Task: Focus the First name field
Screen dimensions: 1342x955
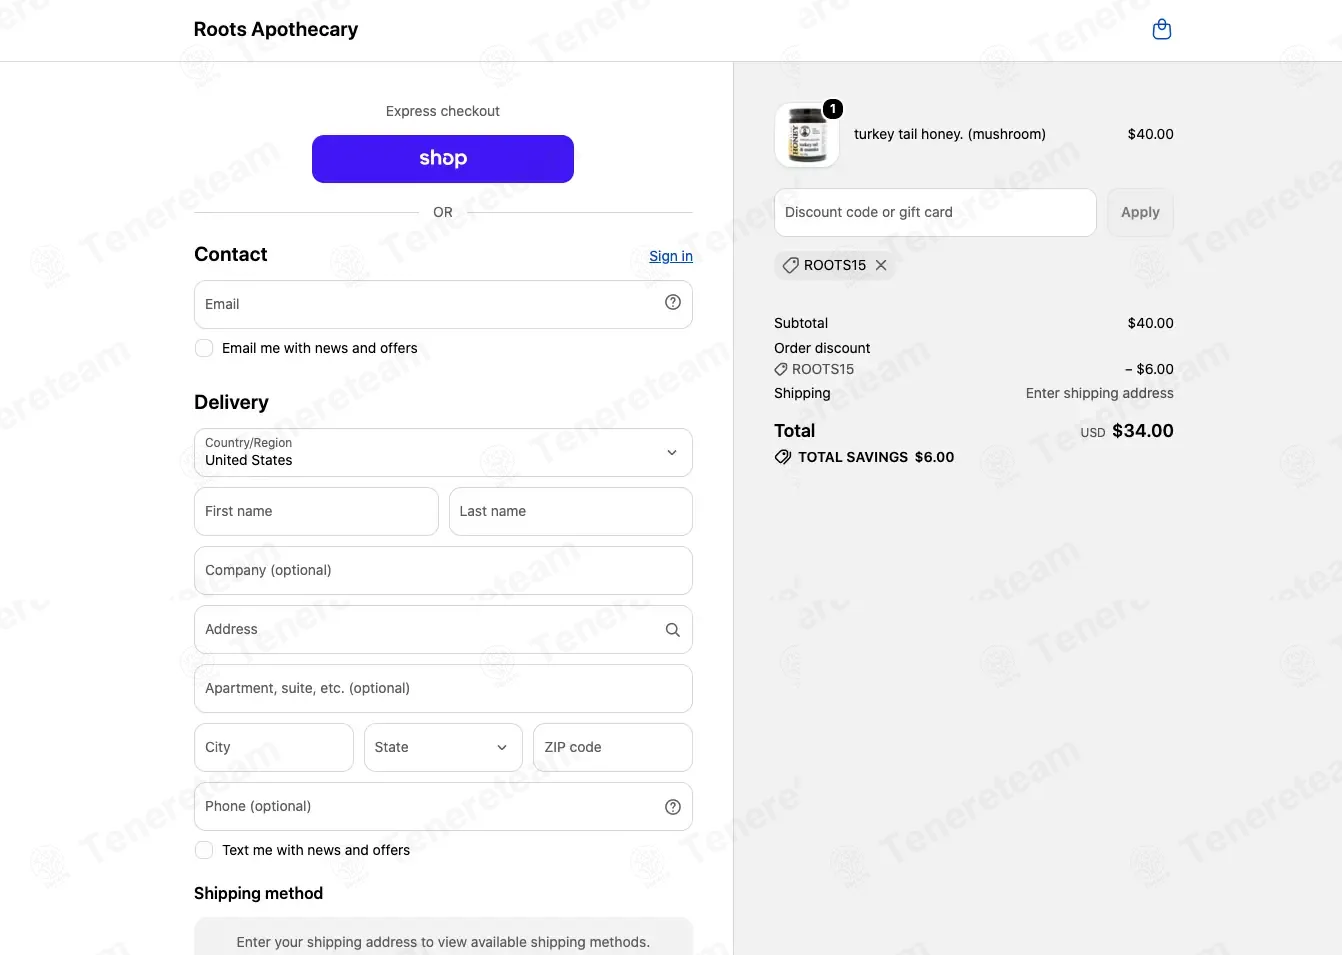Action: [x=316, y=511]
